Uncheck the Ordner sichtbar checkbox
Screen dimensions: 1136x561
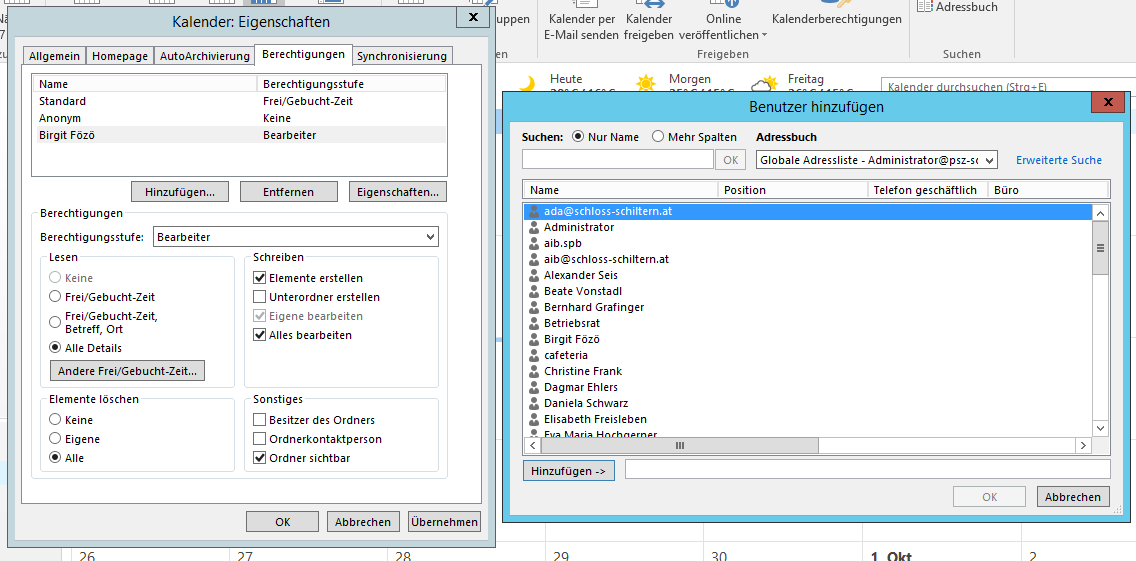point(260,458)
